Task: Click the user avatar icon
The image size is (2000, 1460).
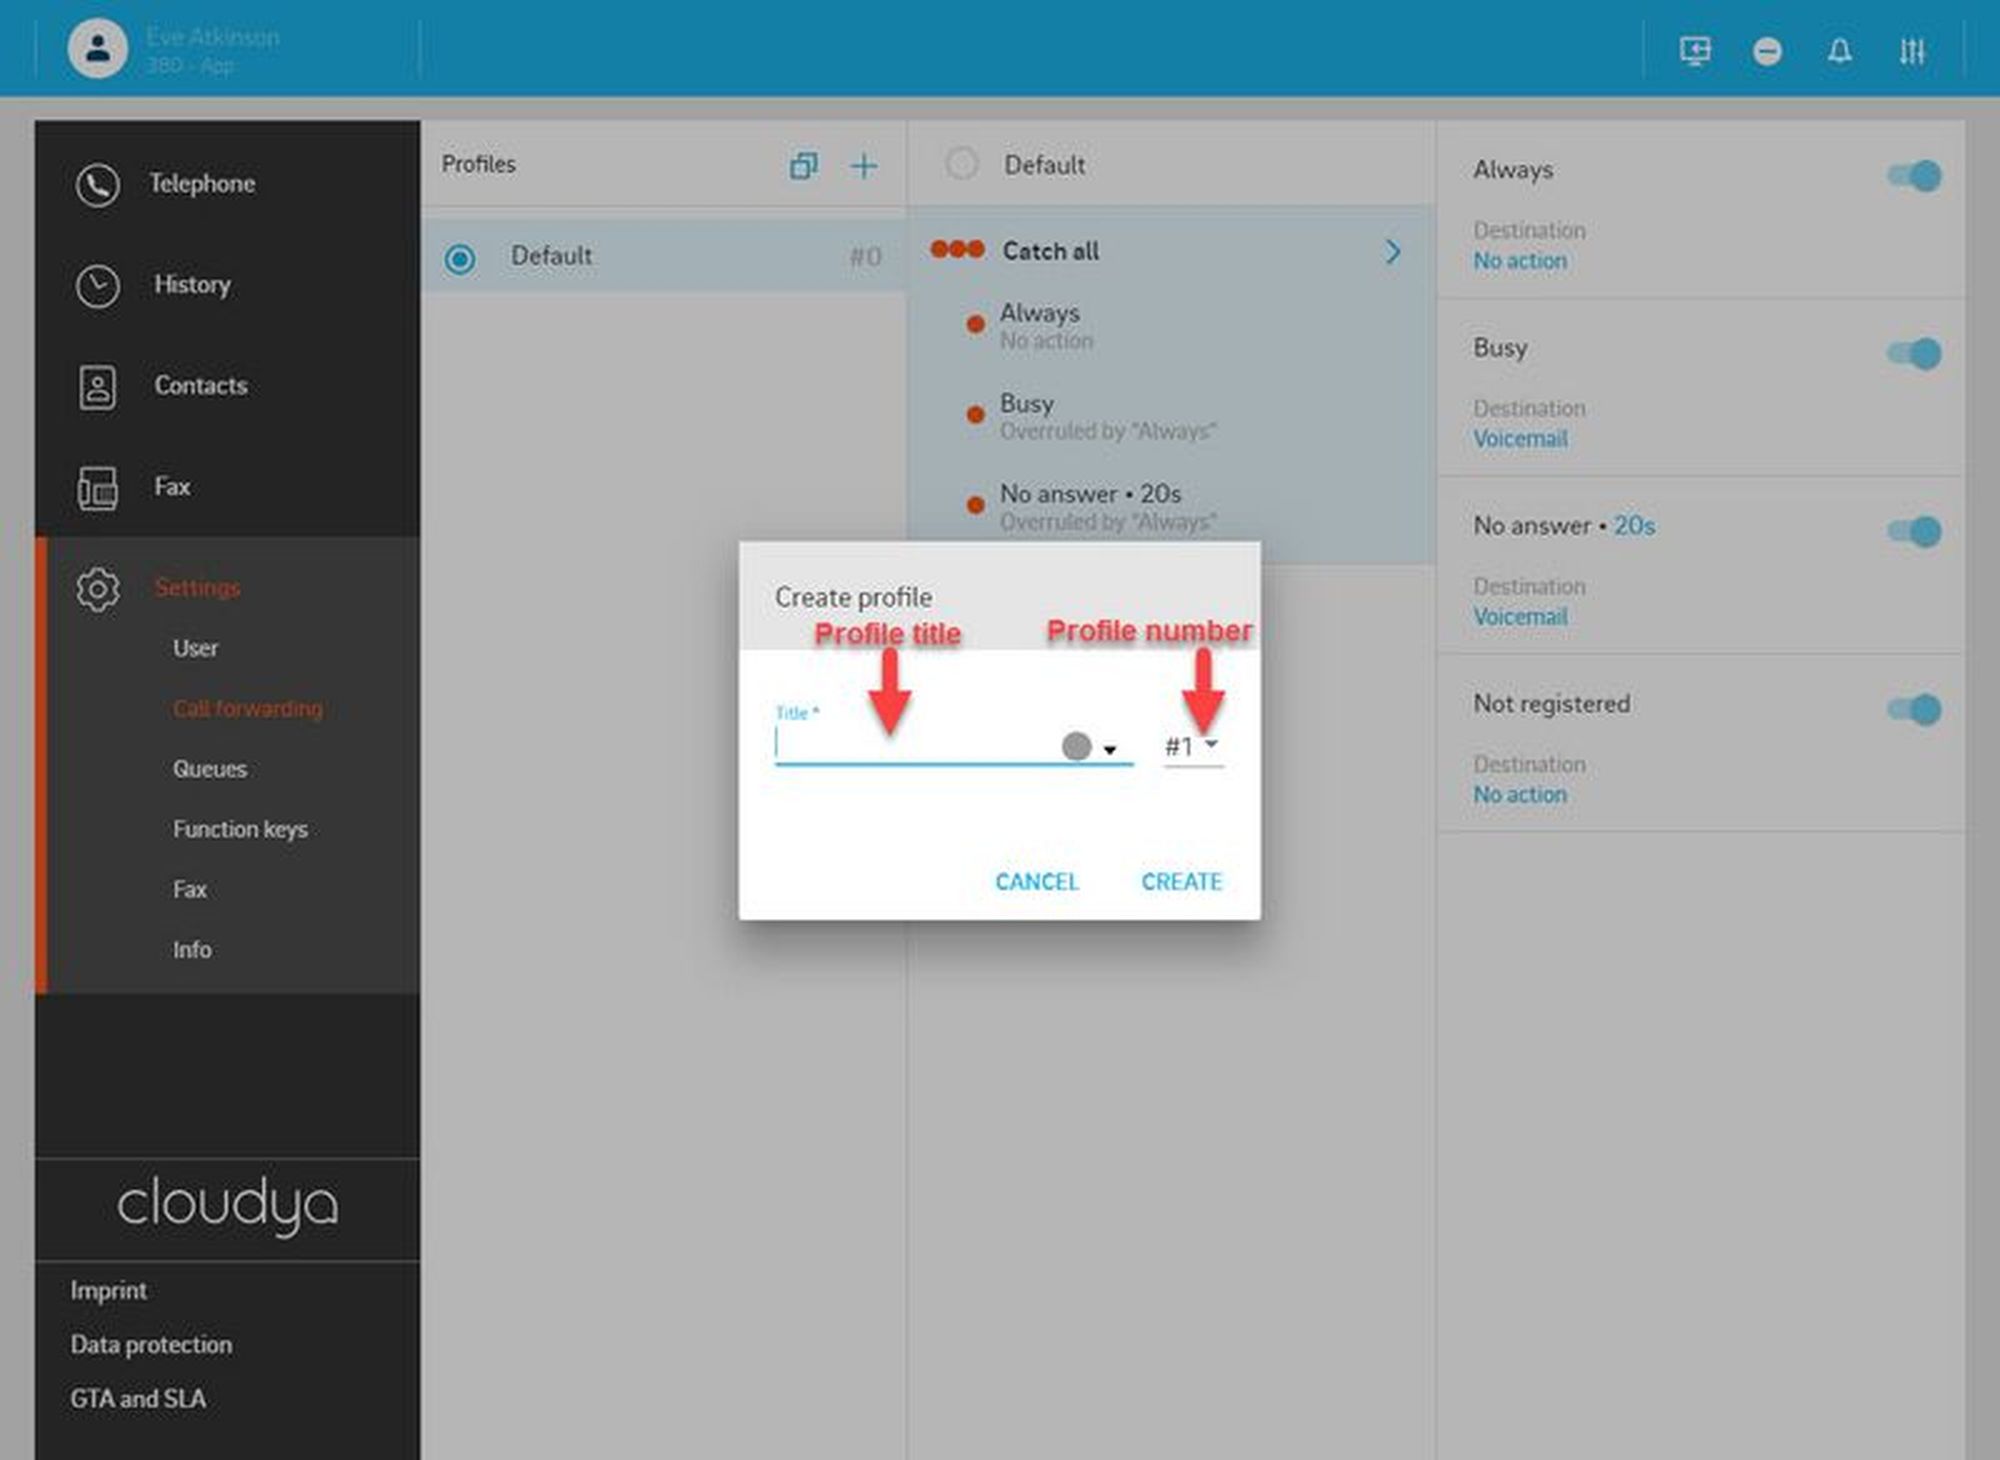Action: click(x=97, y=48)
